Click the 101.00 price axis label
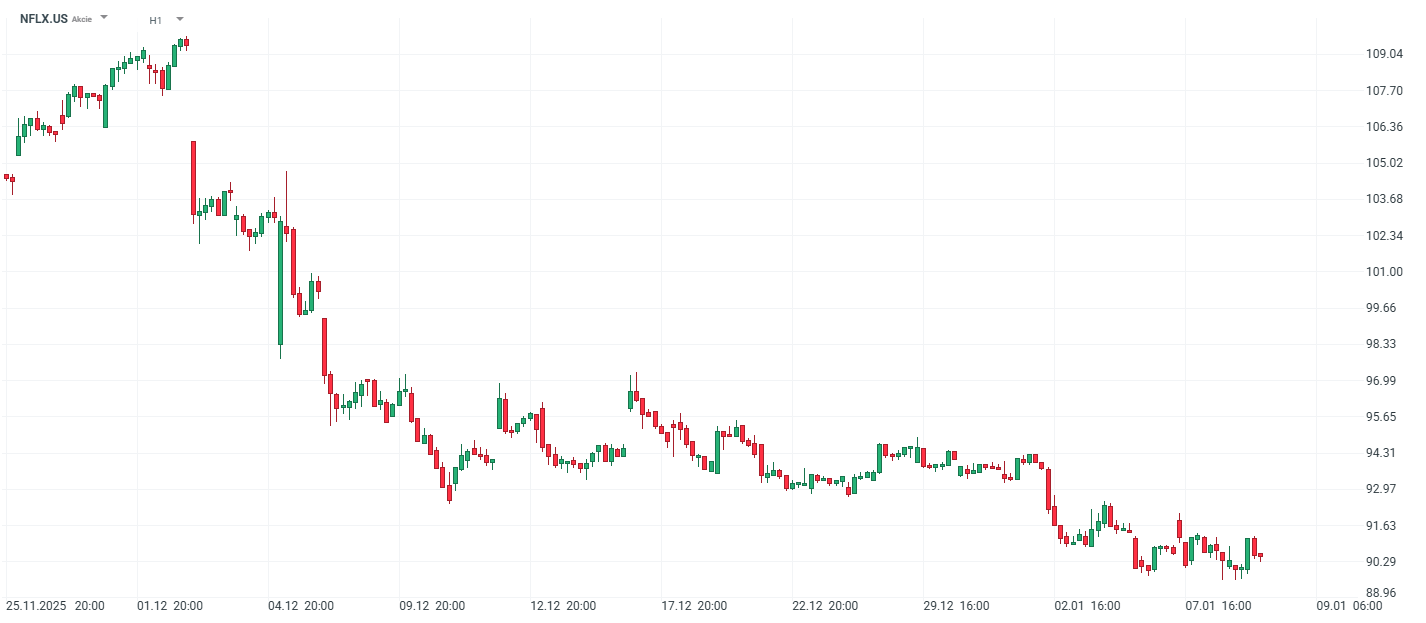Screen dimensions: 1426x623 click(x=1384, y=272)
